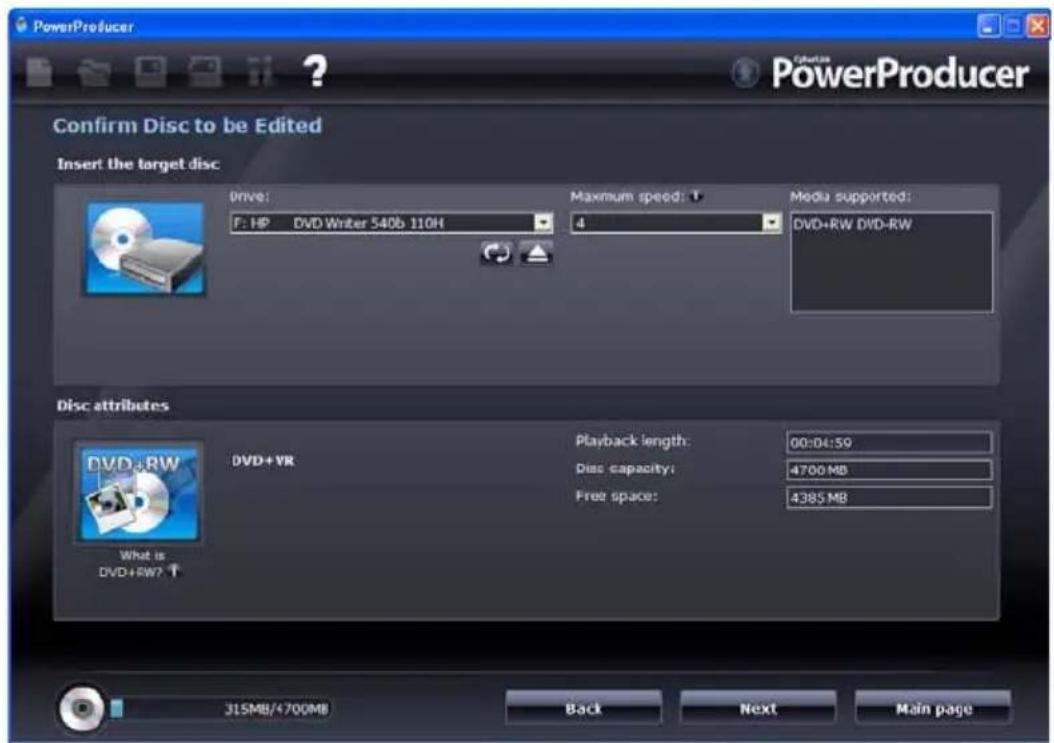The image size is (1054, 743).
Task: Click the Save As disk icon
Action: tap(205, 72)
